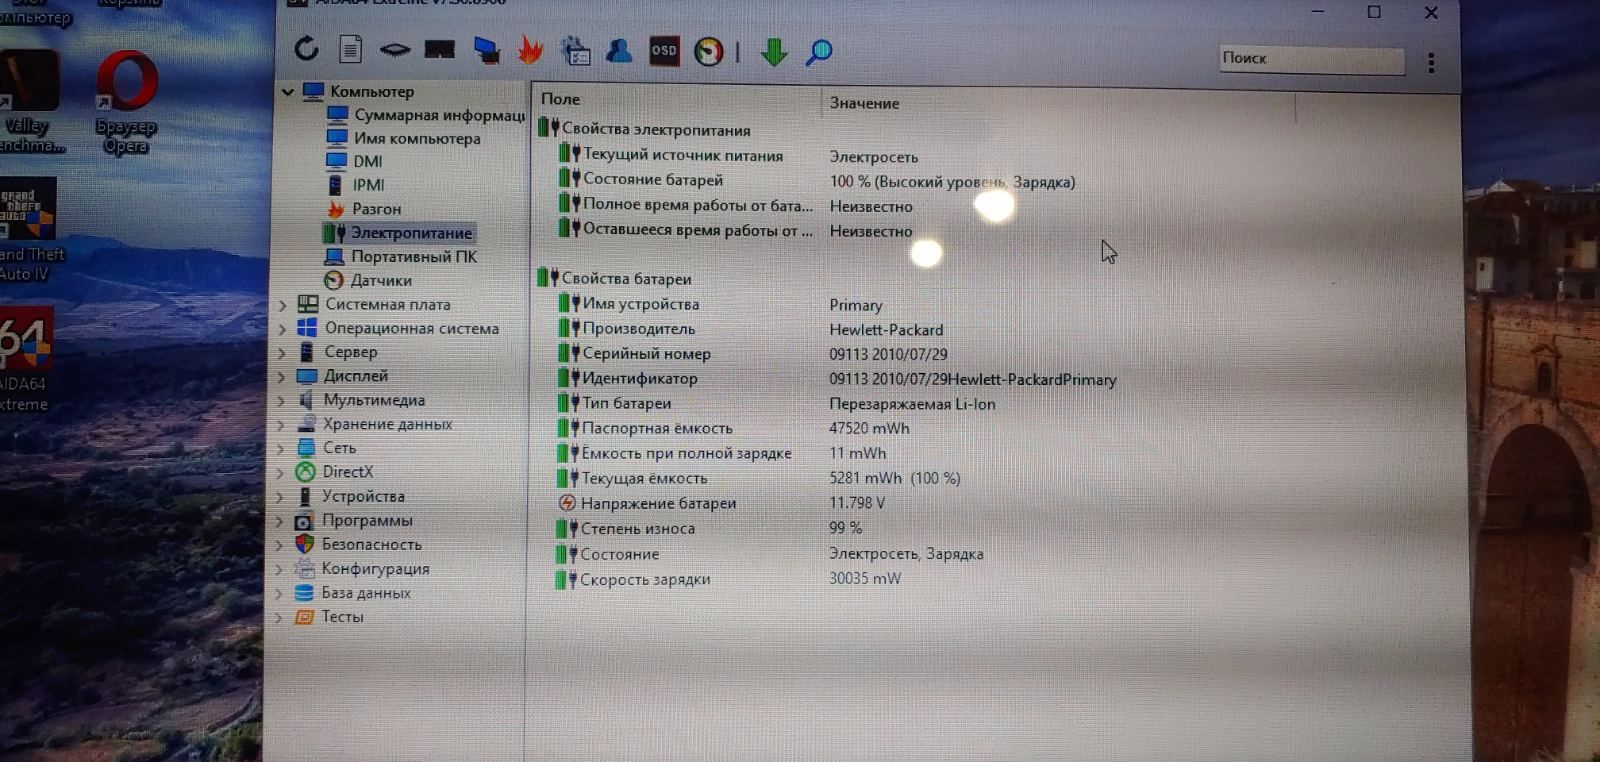Open the Браузер Opera desktop shortcut
Image resolution: width=1600 pixels, height=762 pixels.
tap(126, 102)
